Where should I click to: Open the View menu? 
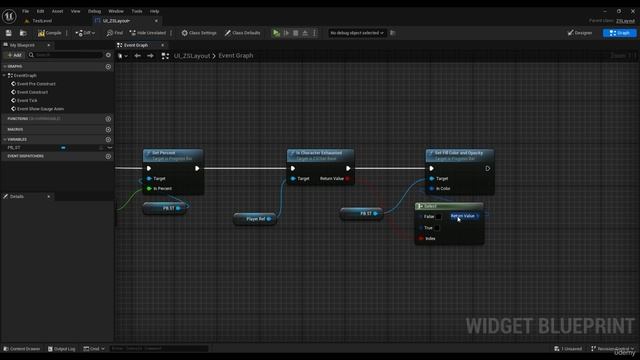coord(76,11)
